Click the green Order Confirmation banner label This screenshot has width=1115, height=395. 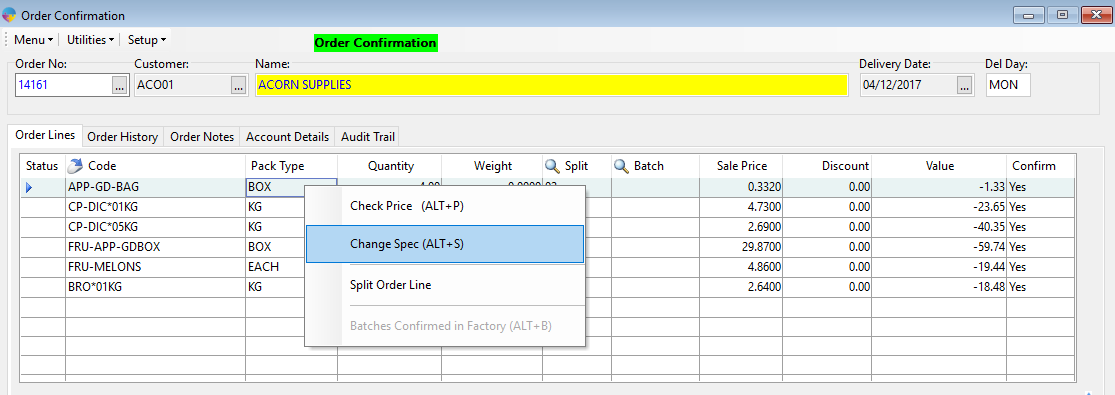[x=375, y=43]
